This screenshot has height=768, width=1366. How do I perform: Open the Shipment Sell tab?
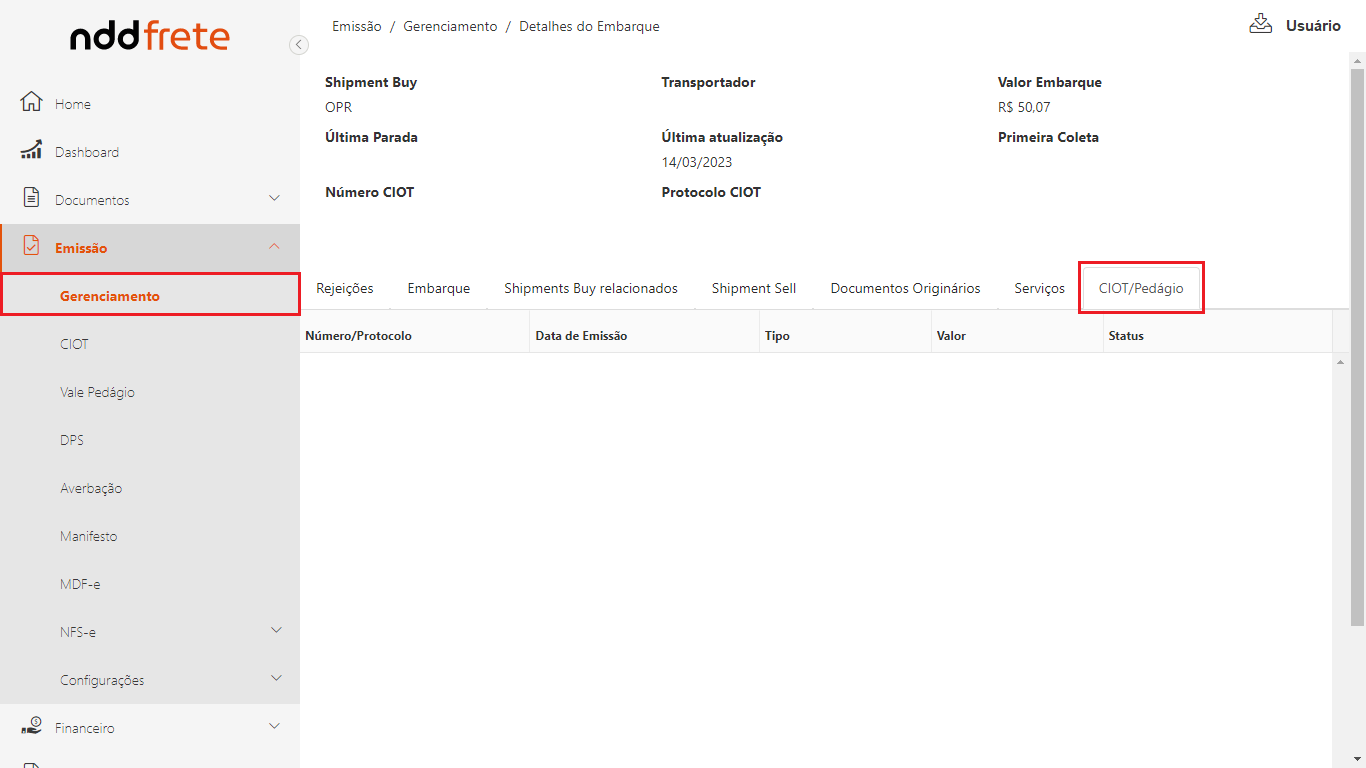click(x=753, y=288)
